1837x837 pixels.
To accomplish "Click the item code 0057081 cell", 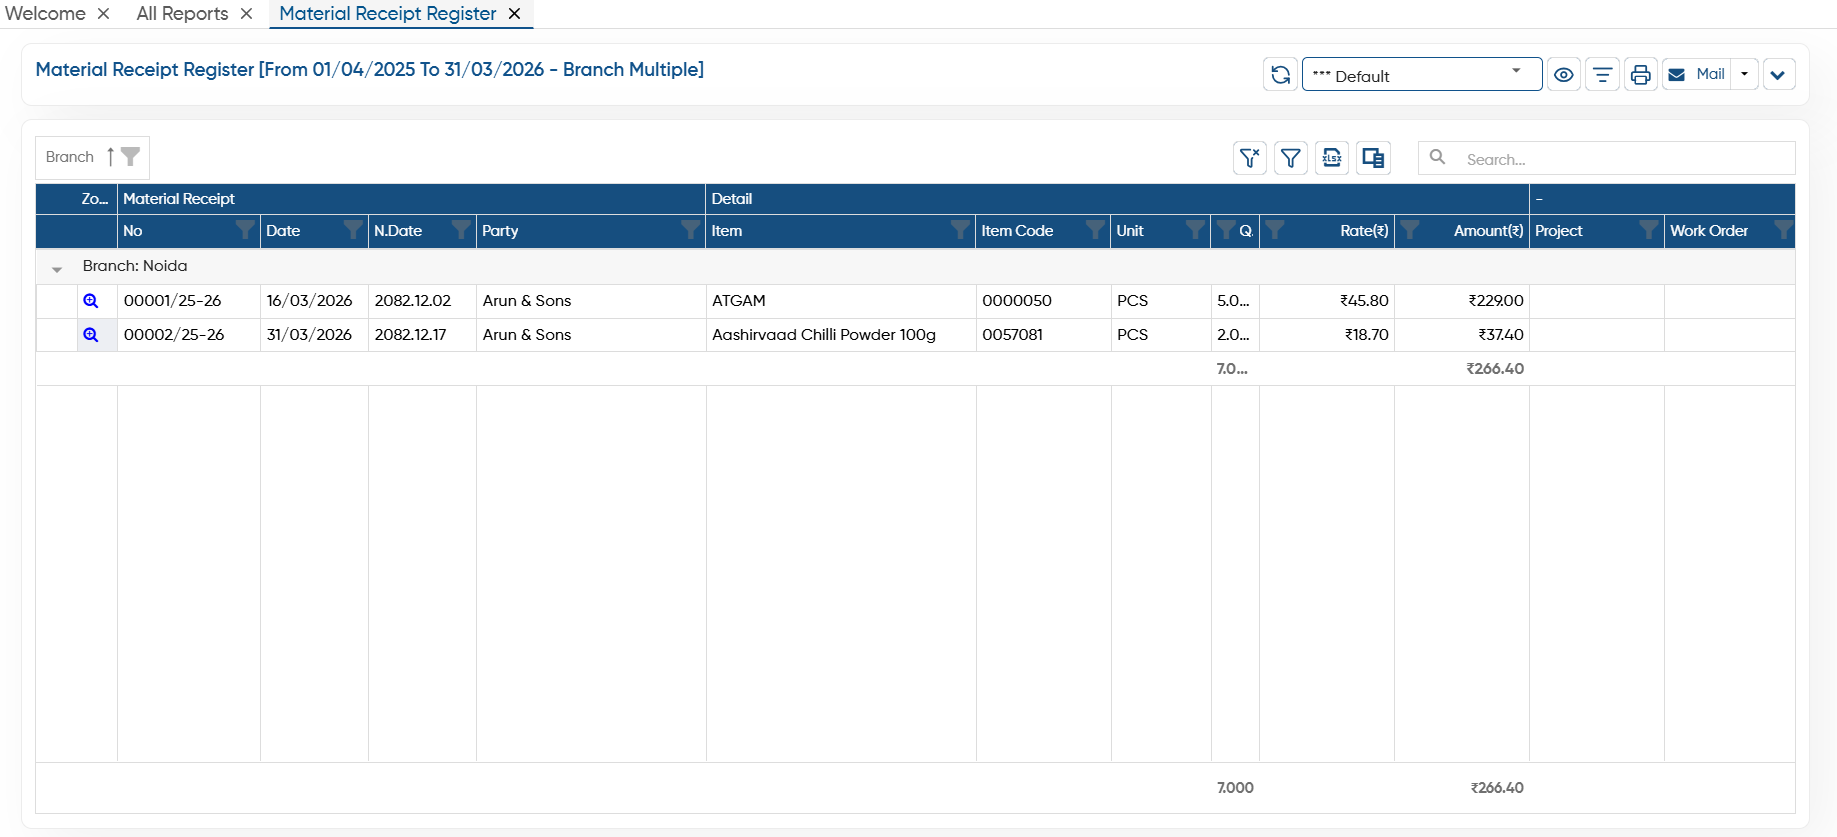I will pos(1043,335).
